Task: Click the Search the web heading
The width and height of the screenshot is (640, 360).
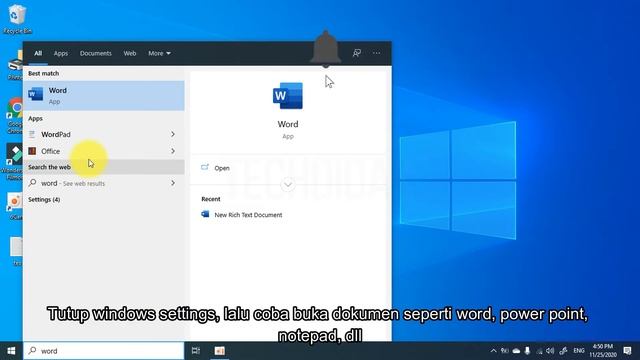Action: 49,167
